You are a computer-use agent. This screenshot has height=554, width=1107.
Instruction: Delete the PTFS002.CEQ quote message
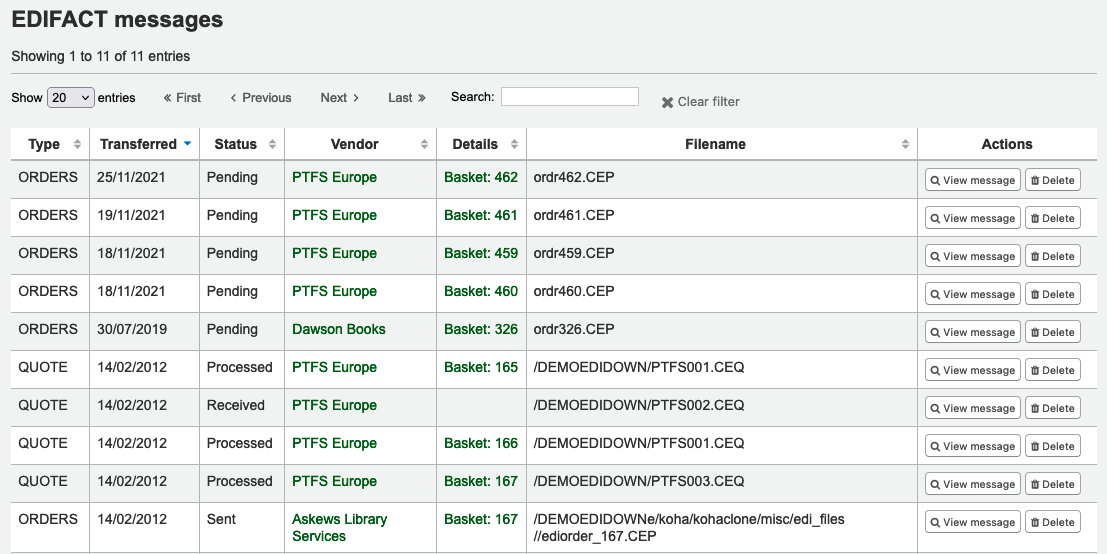1052,409
